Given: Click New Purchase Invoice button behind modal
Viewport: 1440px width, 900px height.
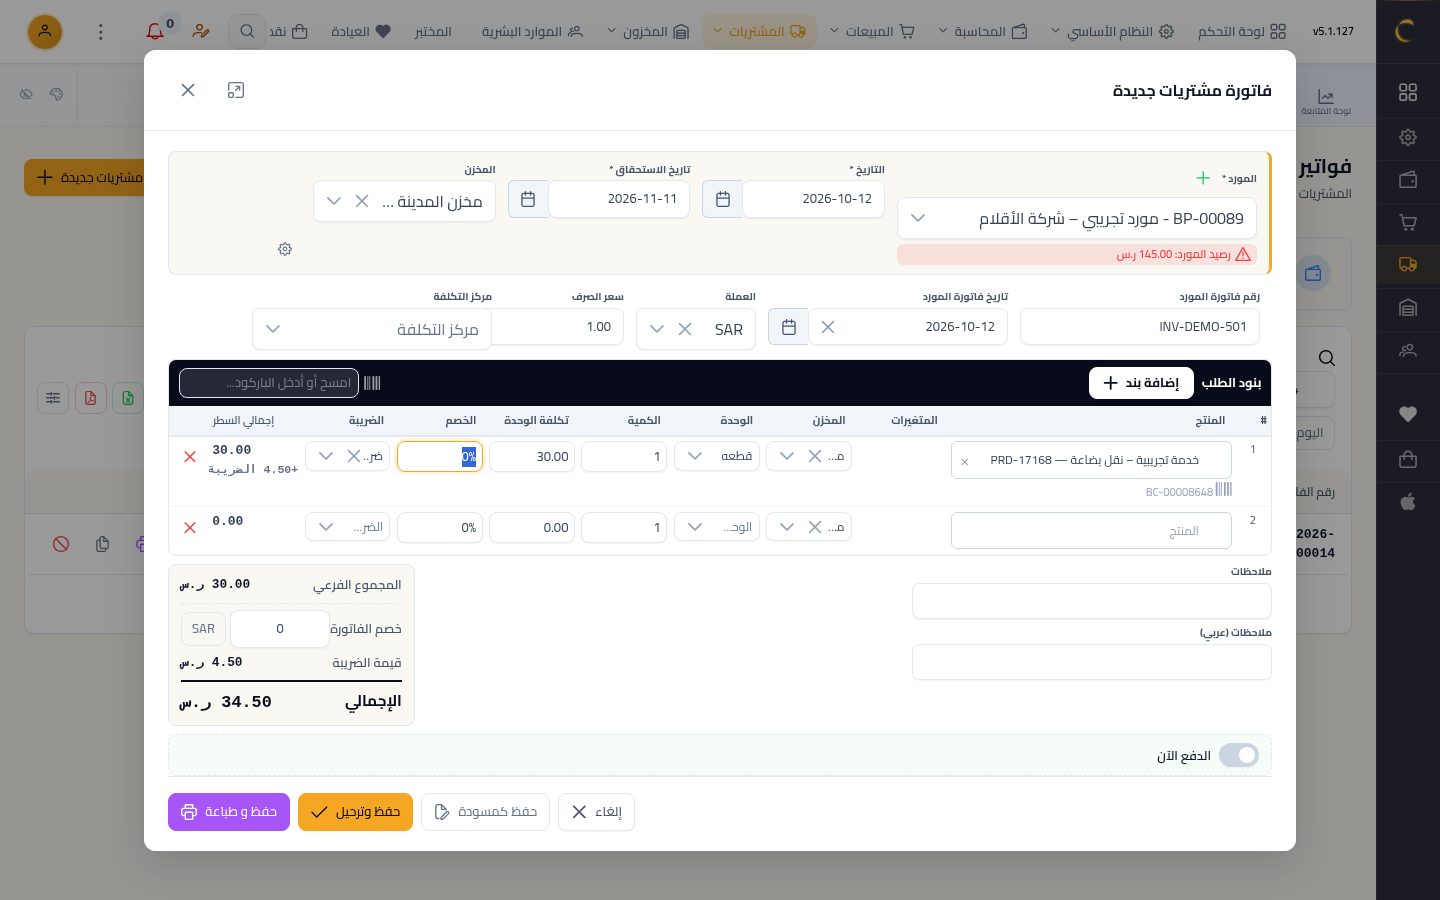Looking at the screenshot, I should point(84,177).
